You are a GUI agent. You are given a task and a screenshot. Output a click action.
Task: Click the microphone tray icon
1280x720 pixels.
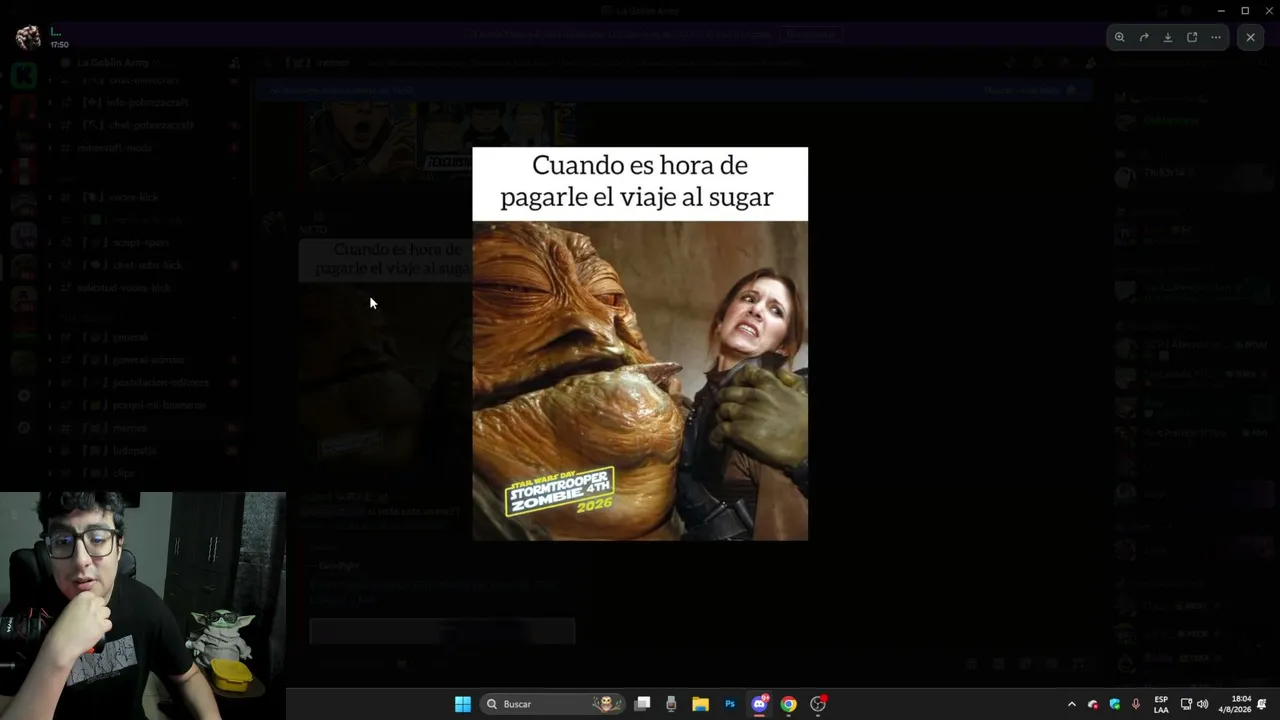[x=1136, y=704]
